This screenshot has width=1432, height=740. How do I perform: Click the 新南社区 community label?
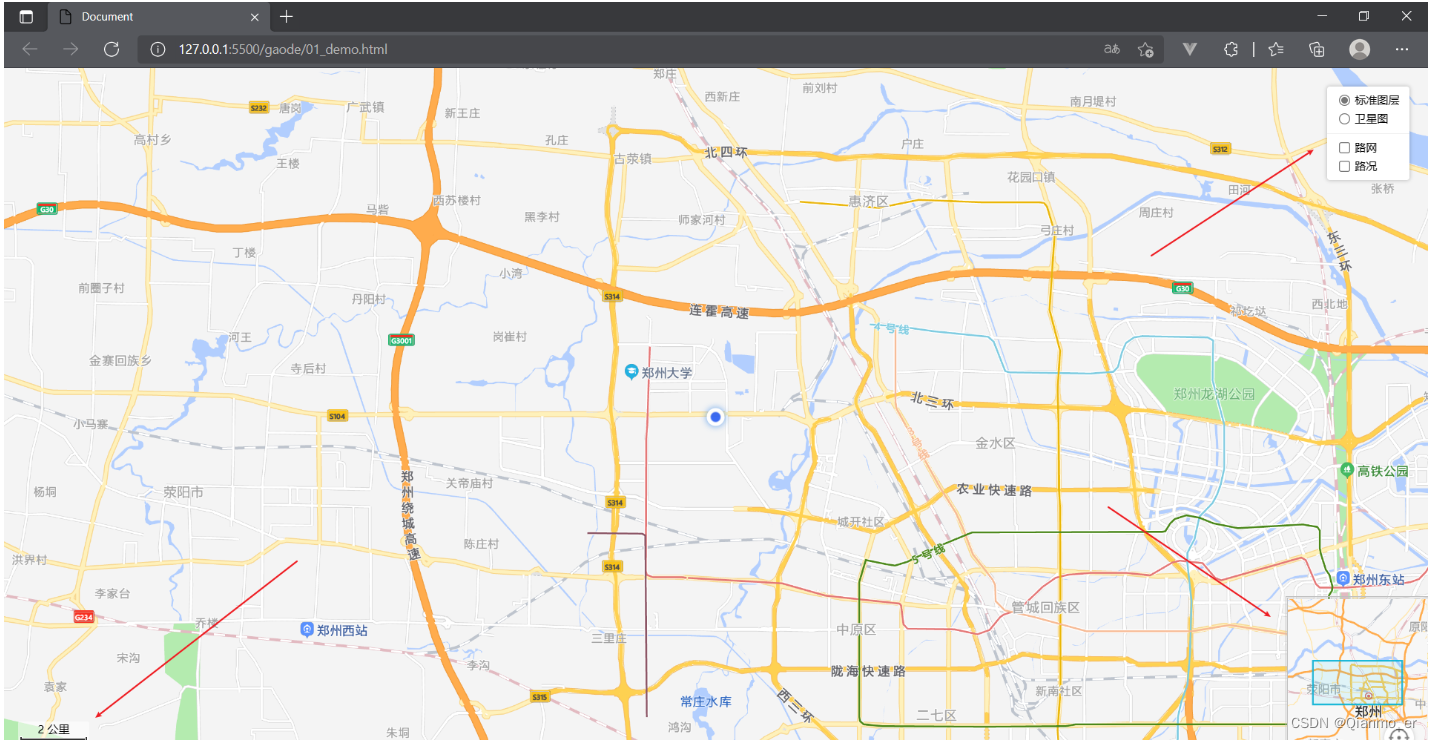pyautogui.click(x=1059, y=691)
